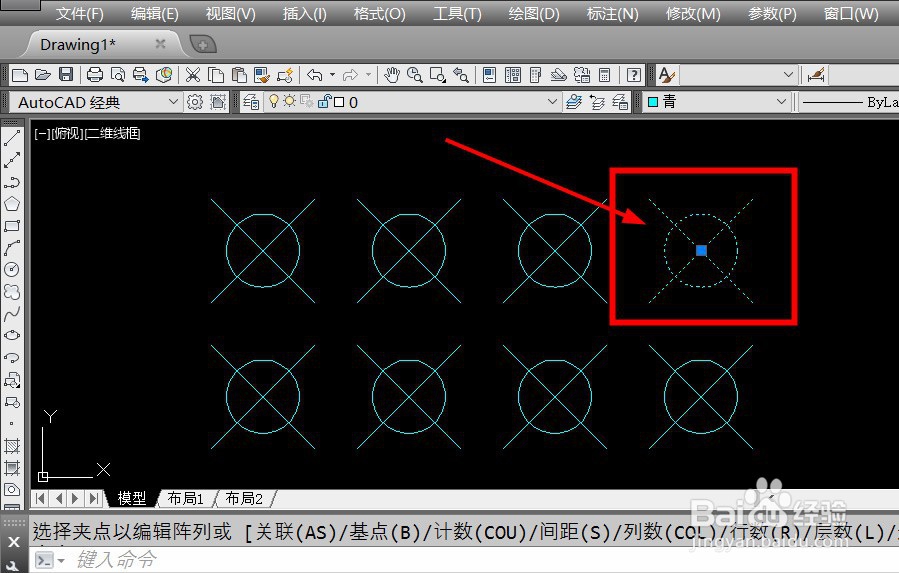Screen dimensions: 899x573
Task: Click Zoom Previous icon
Action: 461,75
